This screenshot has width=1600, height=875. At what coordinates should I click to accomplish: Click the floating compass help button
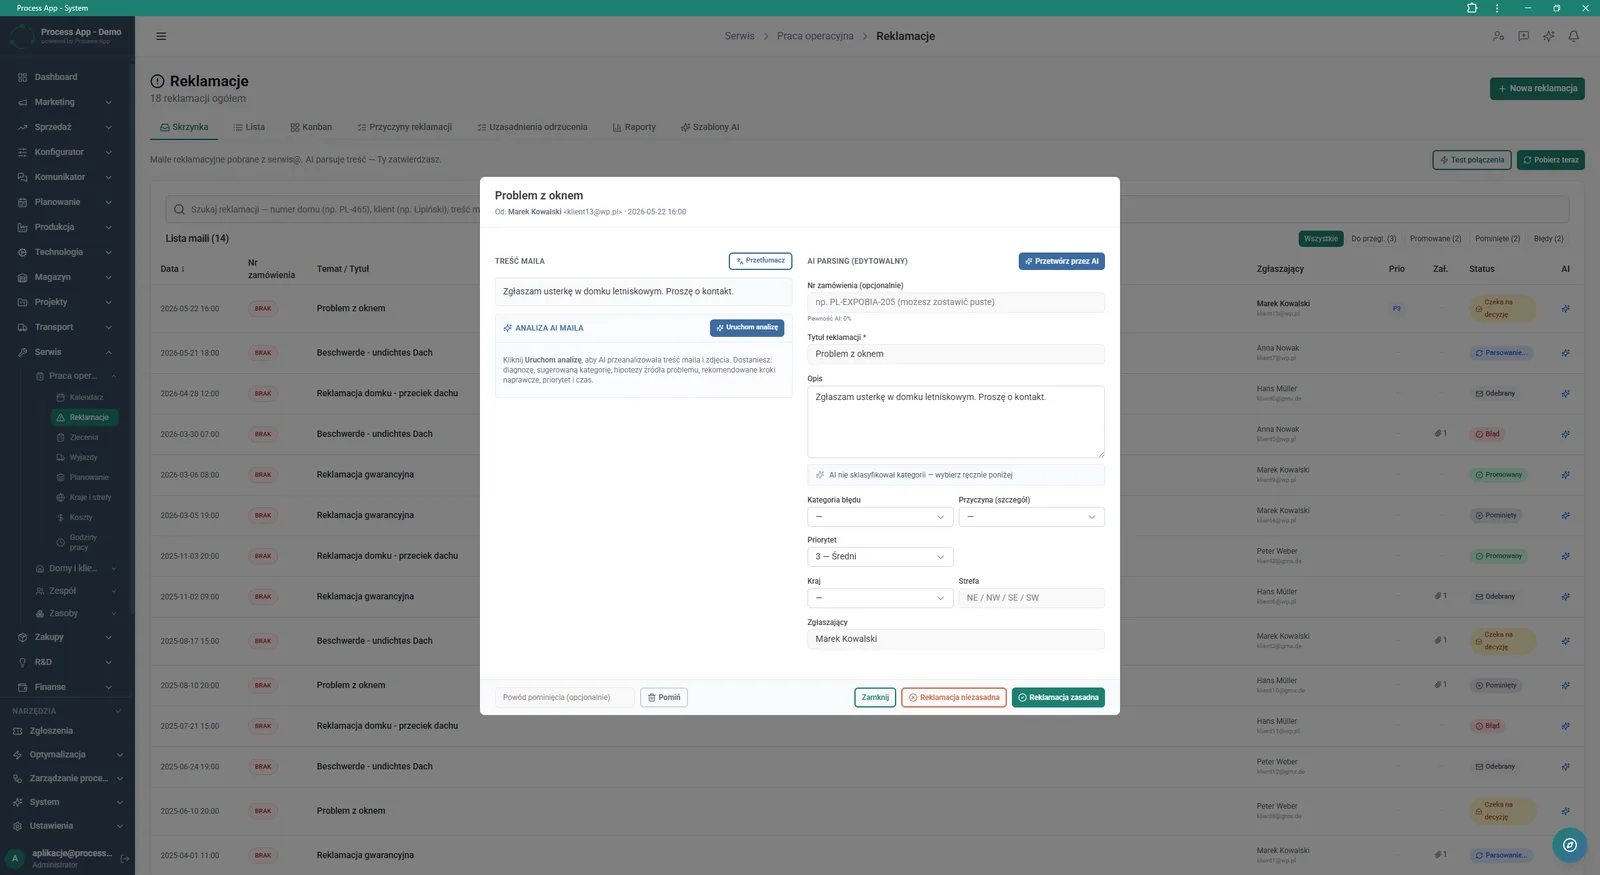coord(1570,845)
